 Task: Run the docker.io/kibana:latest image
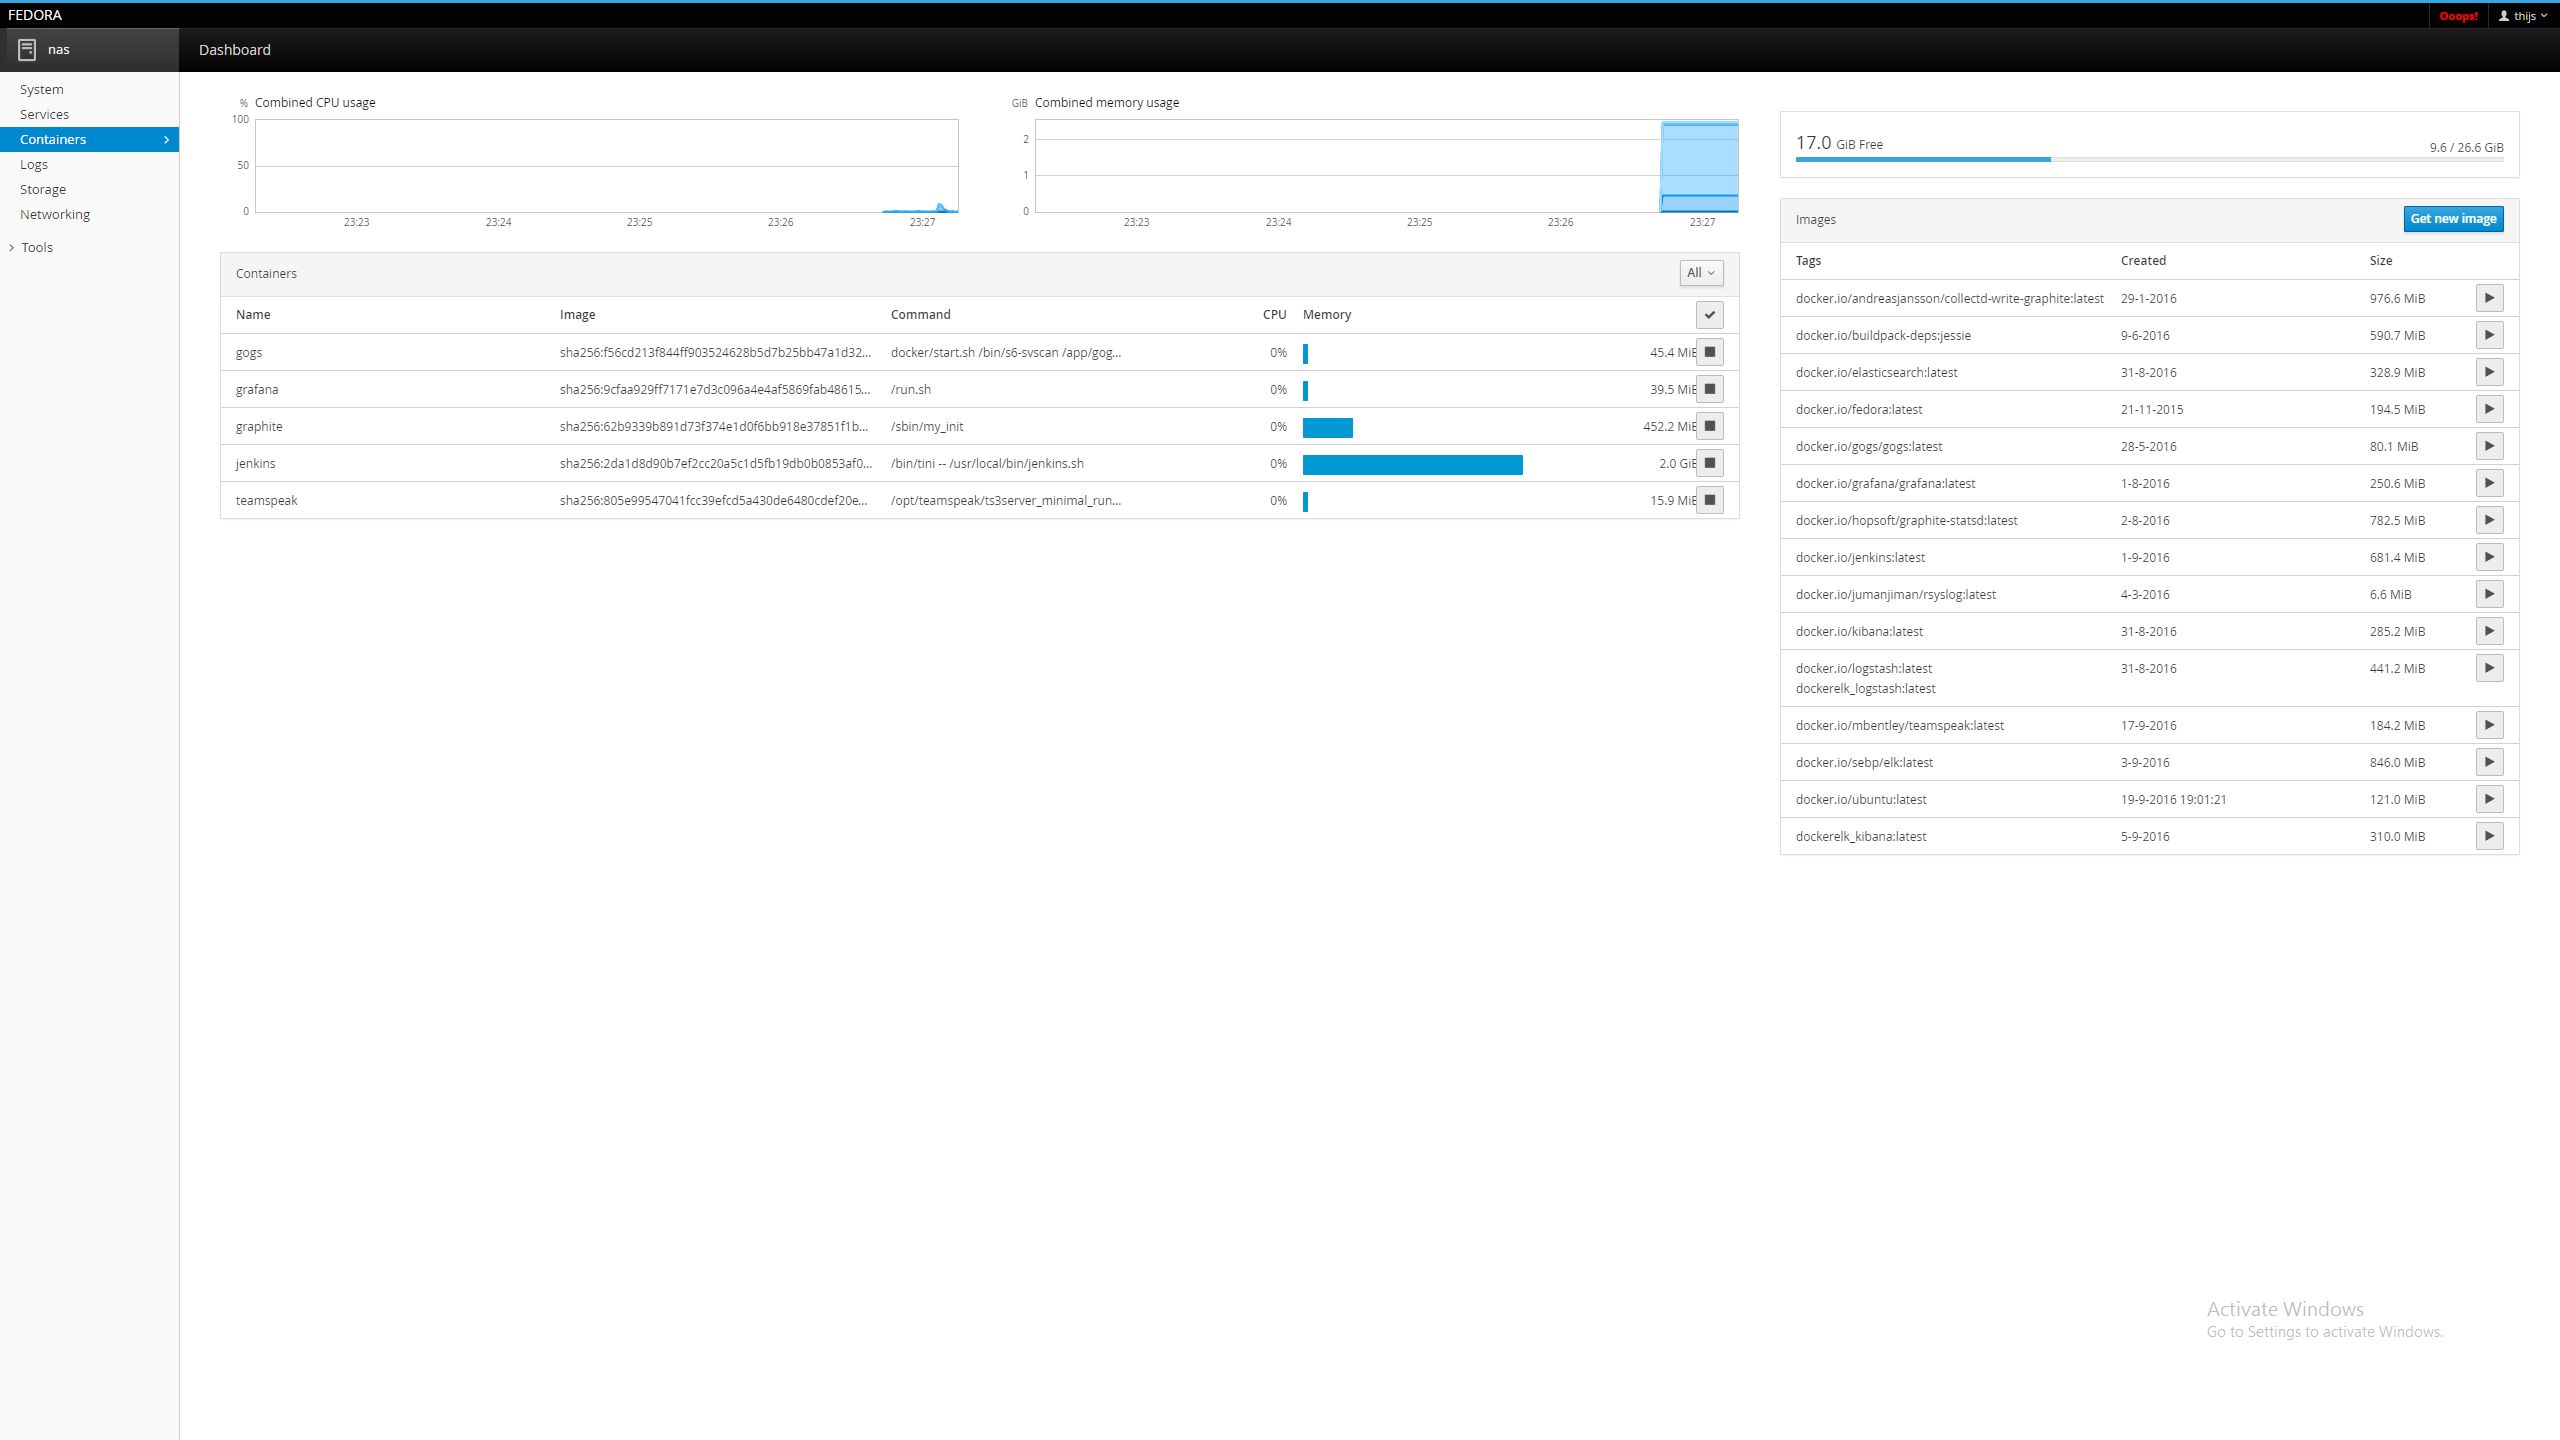click(x=2489, y=631)
